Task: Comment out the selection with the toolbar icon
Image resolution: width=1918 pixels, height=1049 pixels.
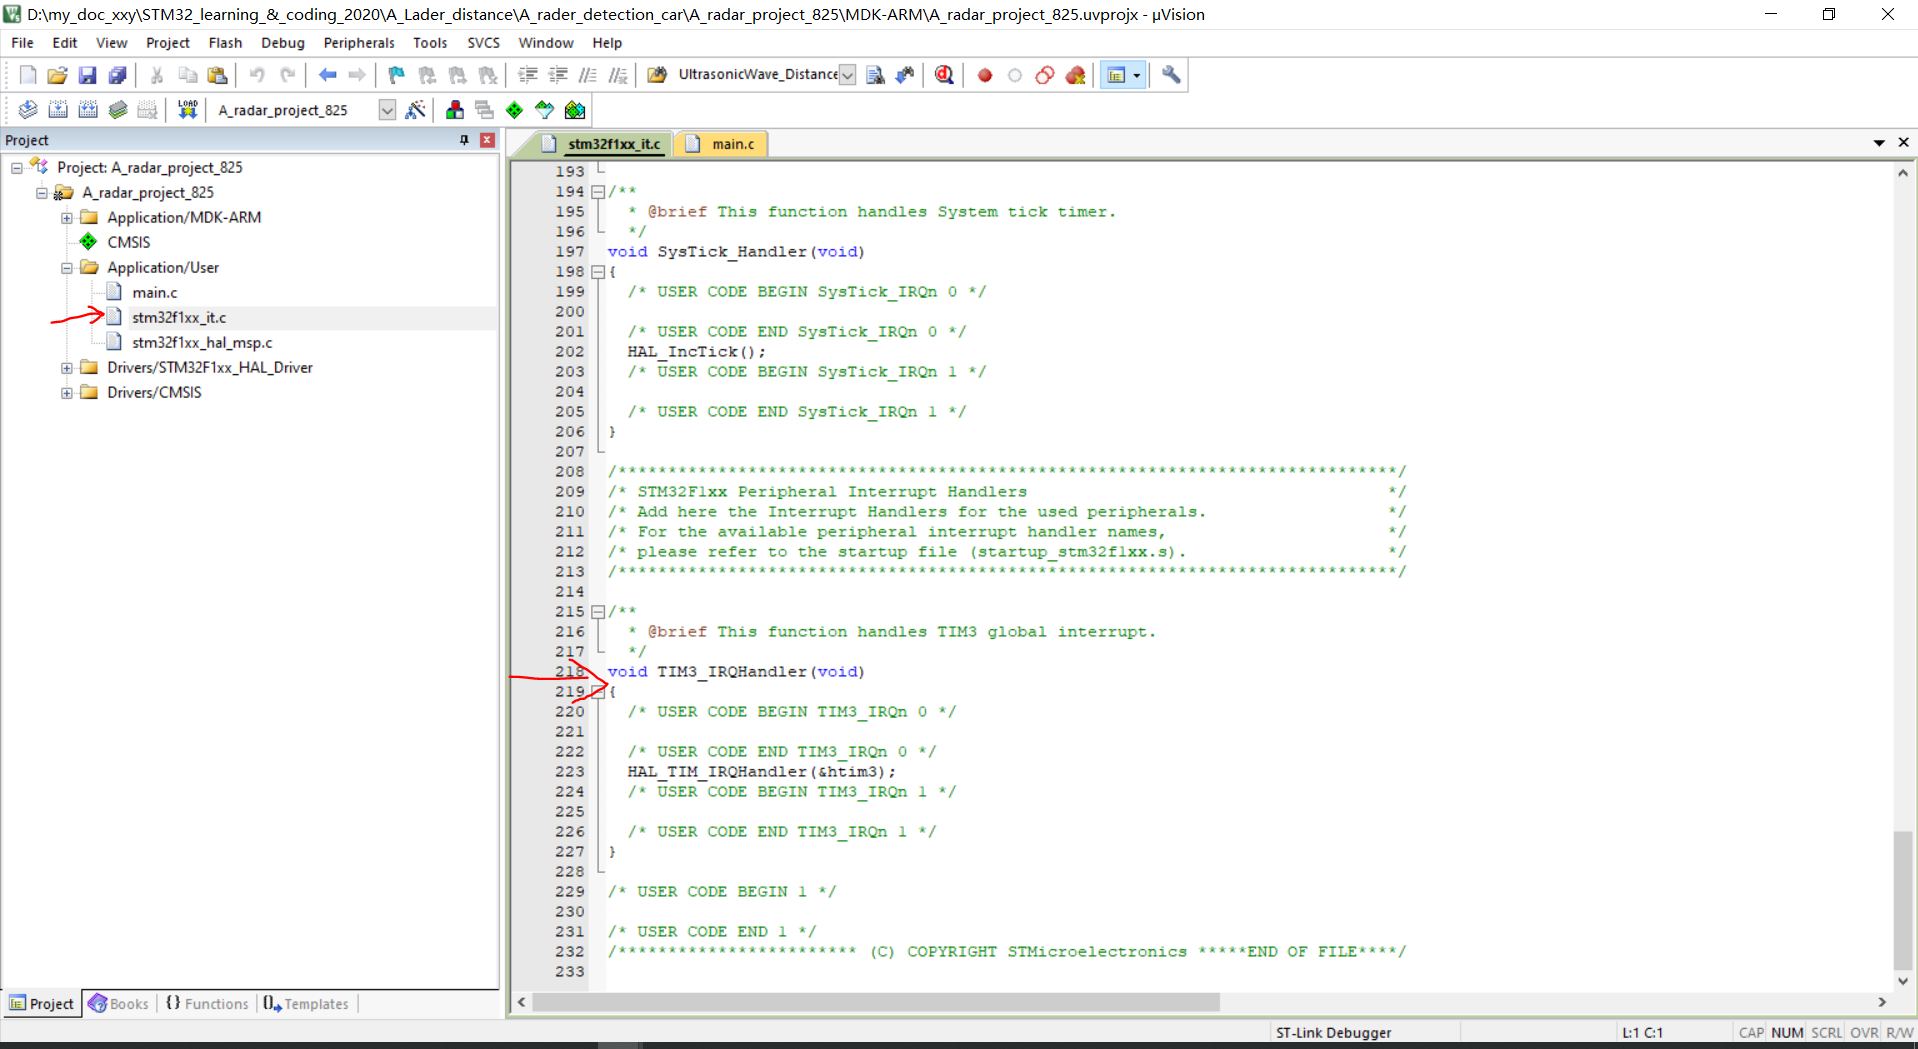Action: pyautogui.click(x=588, y=75)
